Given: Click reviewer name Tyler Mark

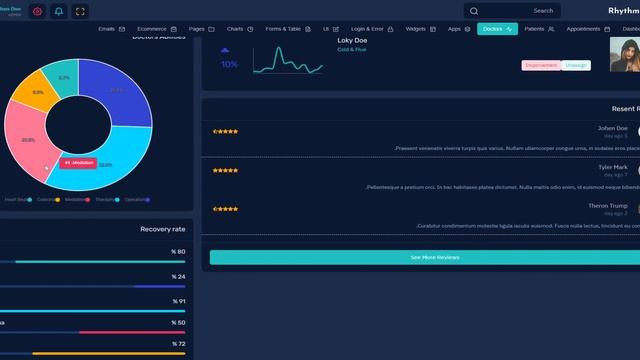Looking at the screenshot, I should (x=613, y=167).
